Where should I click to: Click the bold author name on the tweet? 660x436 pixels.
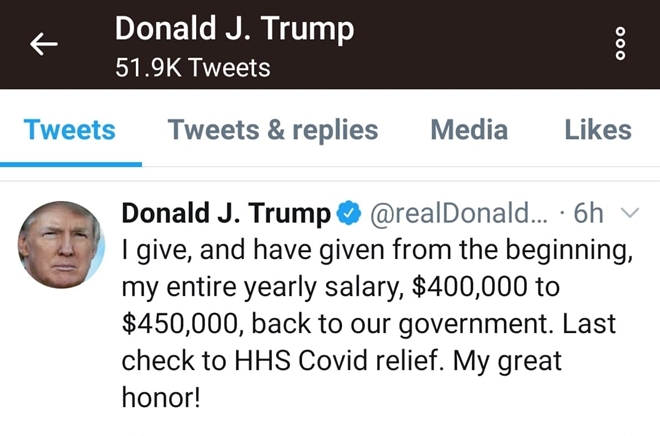pyautogui.click(x=225, y=213)
